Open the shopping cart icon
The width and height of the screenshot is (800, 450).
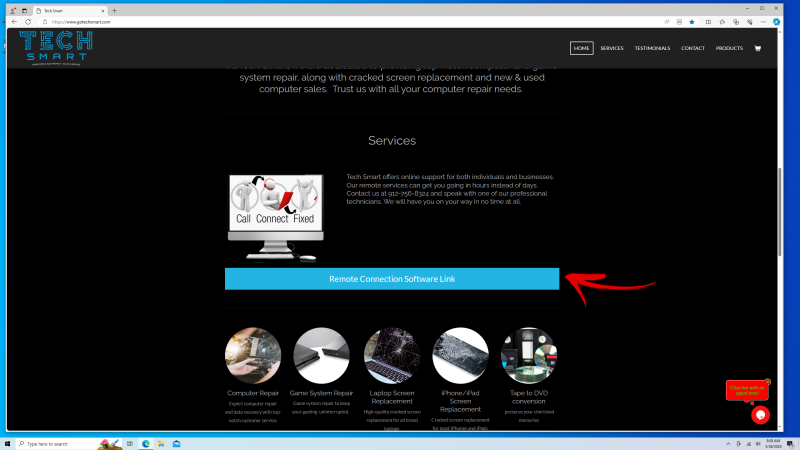pyautogui.click(x=758, y=48)
